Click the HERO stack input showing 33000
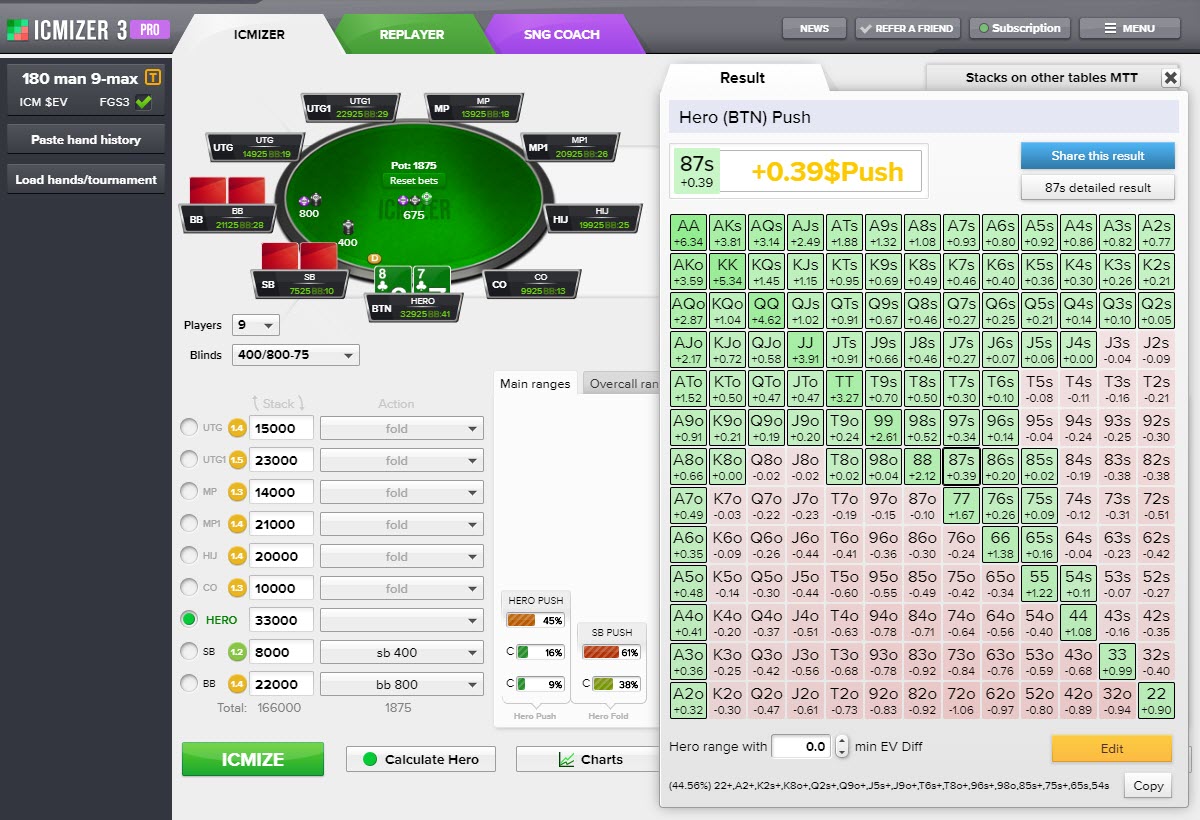1200x820 pixels. [281, 620]
